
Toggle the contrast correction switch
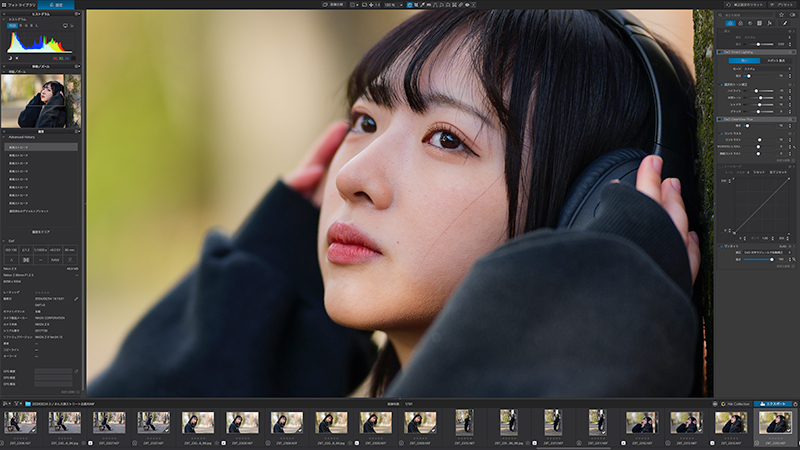(721, 133)
